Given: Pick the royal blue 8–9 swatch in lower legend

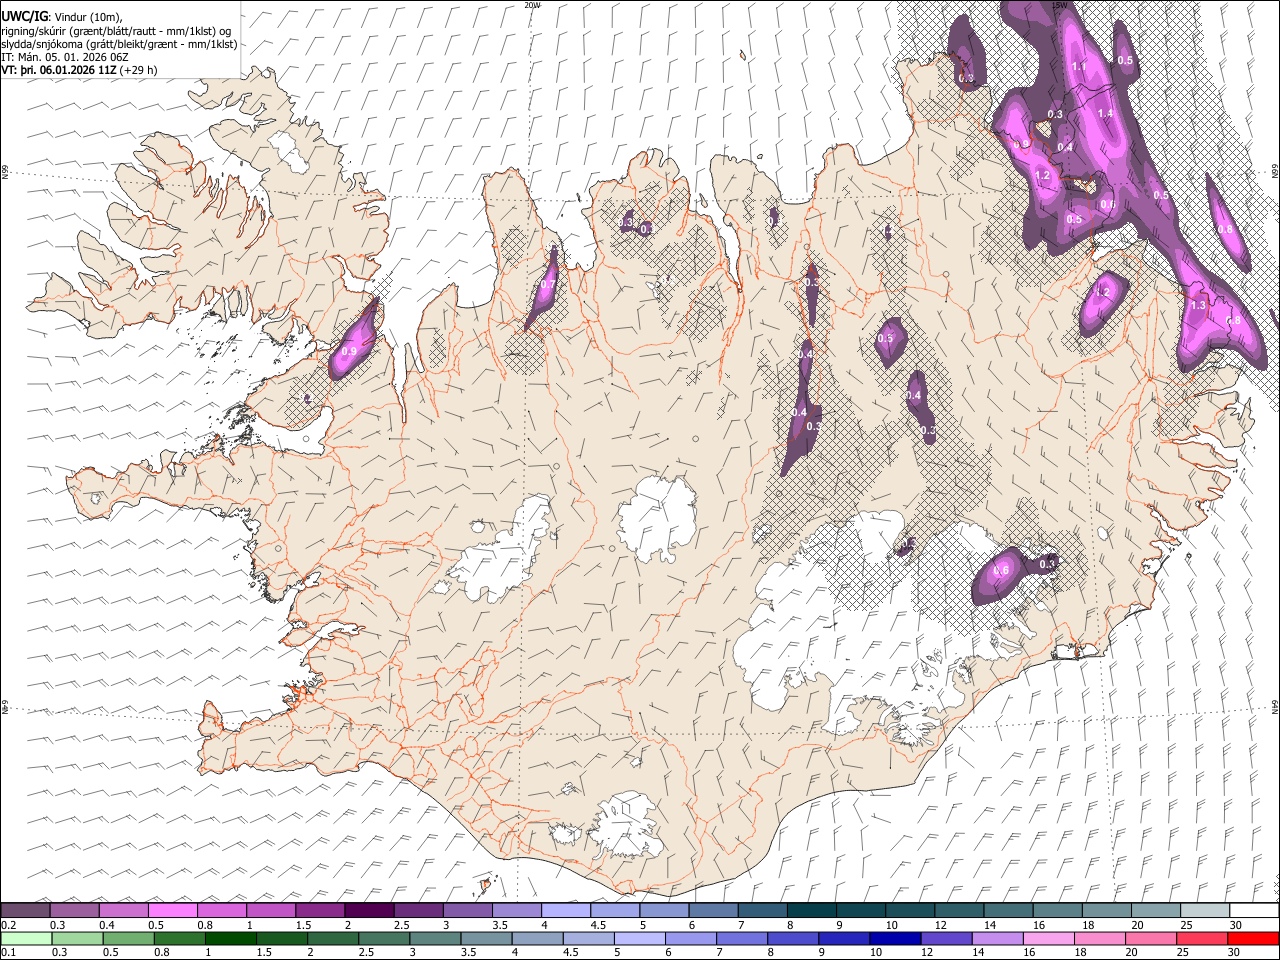Looking at the screenshot, I should click(x=792, y=938).
